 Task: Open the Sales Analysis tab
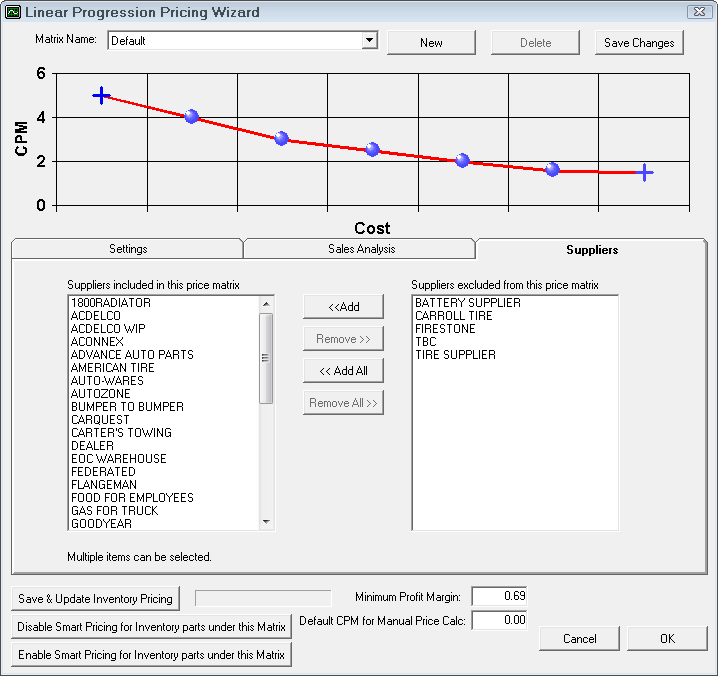point(360,249)
